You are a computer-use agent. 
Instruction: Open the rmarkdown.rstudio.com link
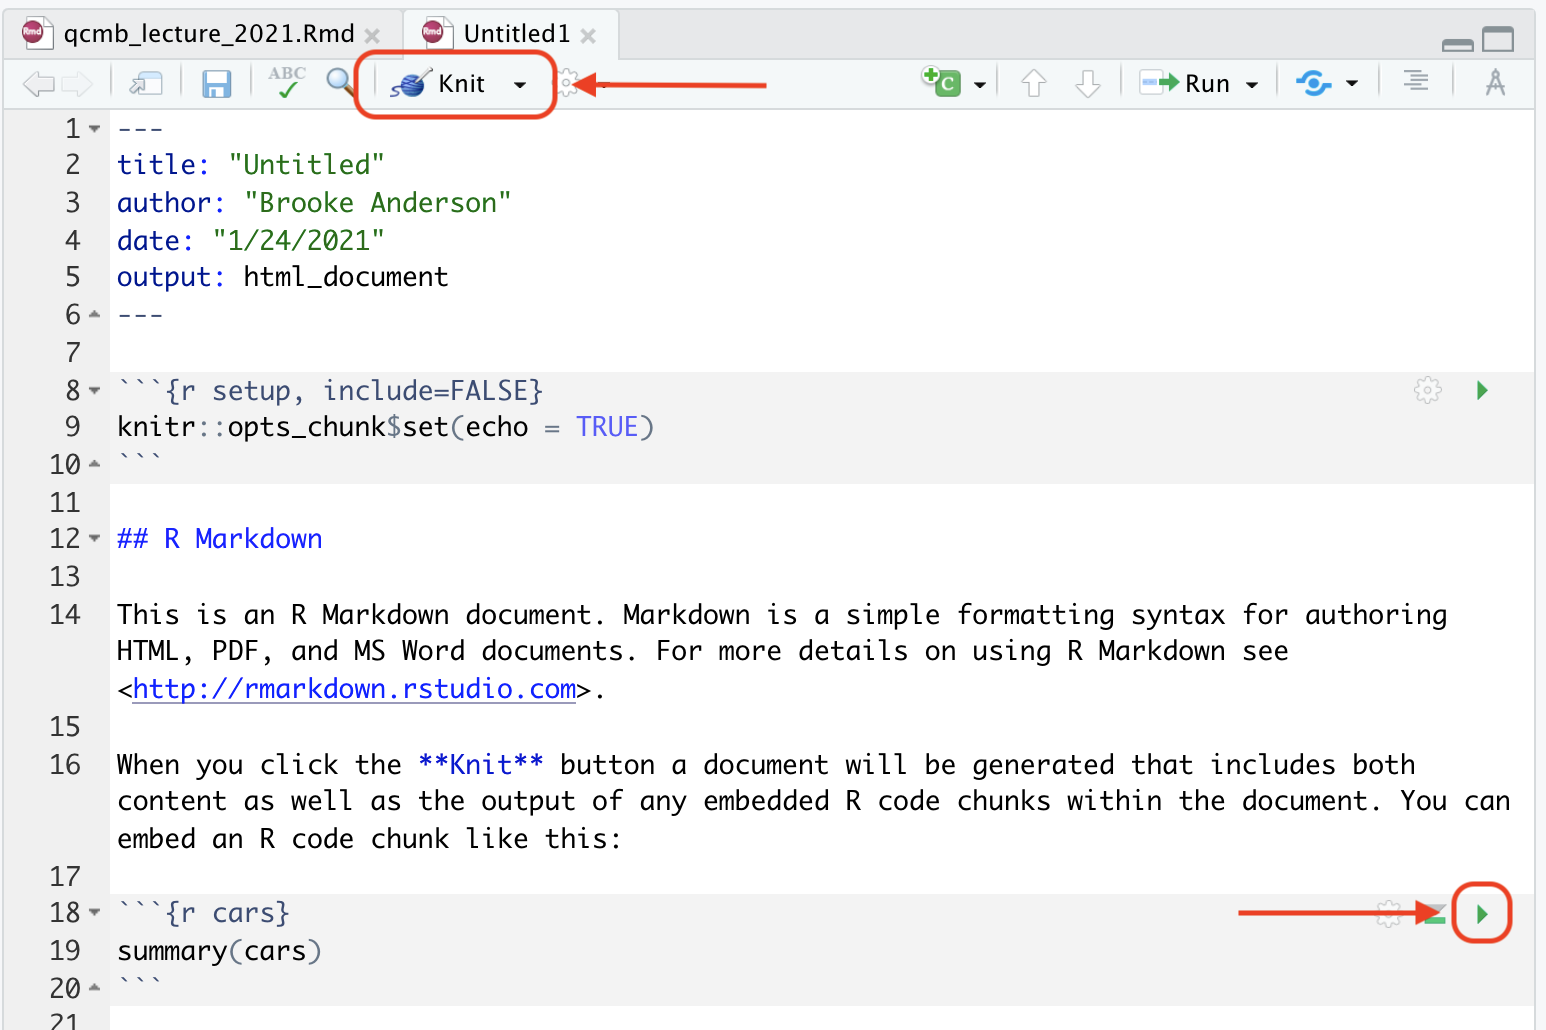(355, 689)
